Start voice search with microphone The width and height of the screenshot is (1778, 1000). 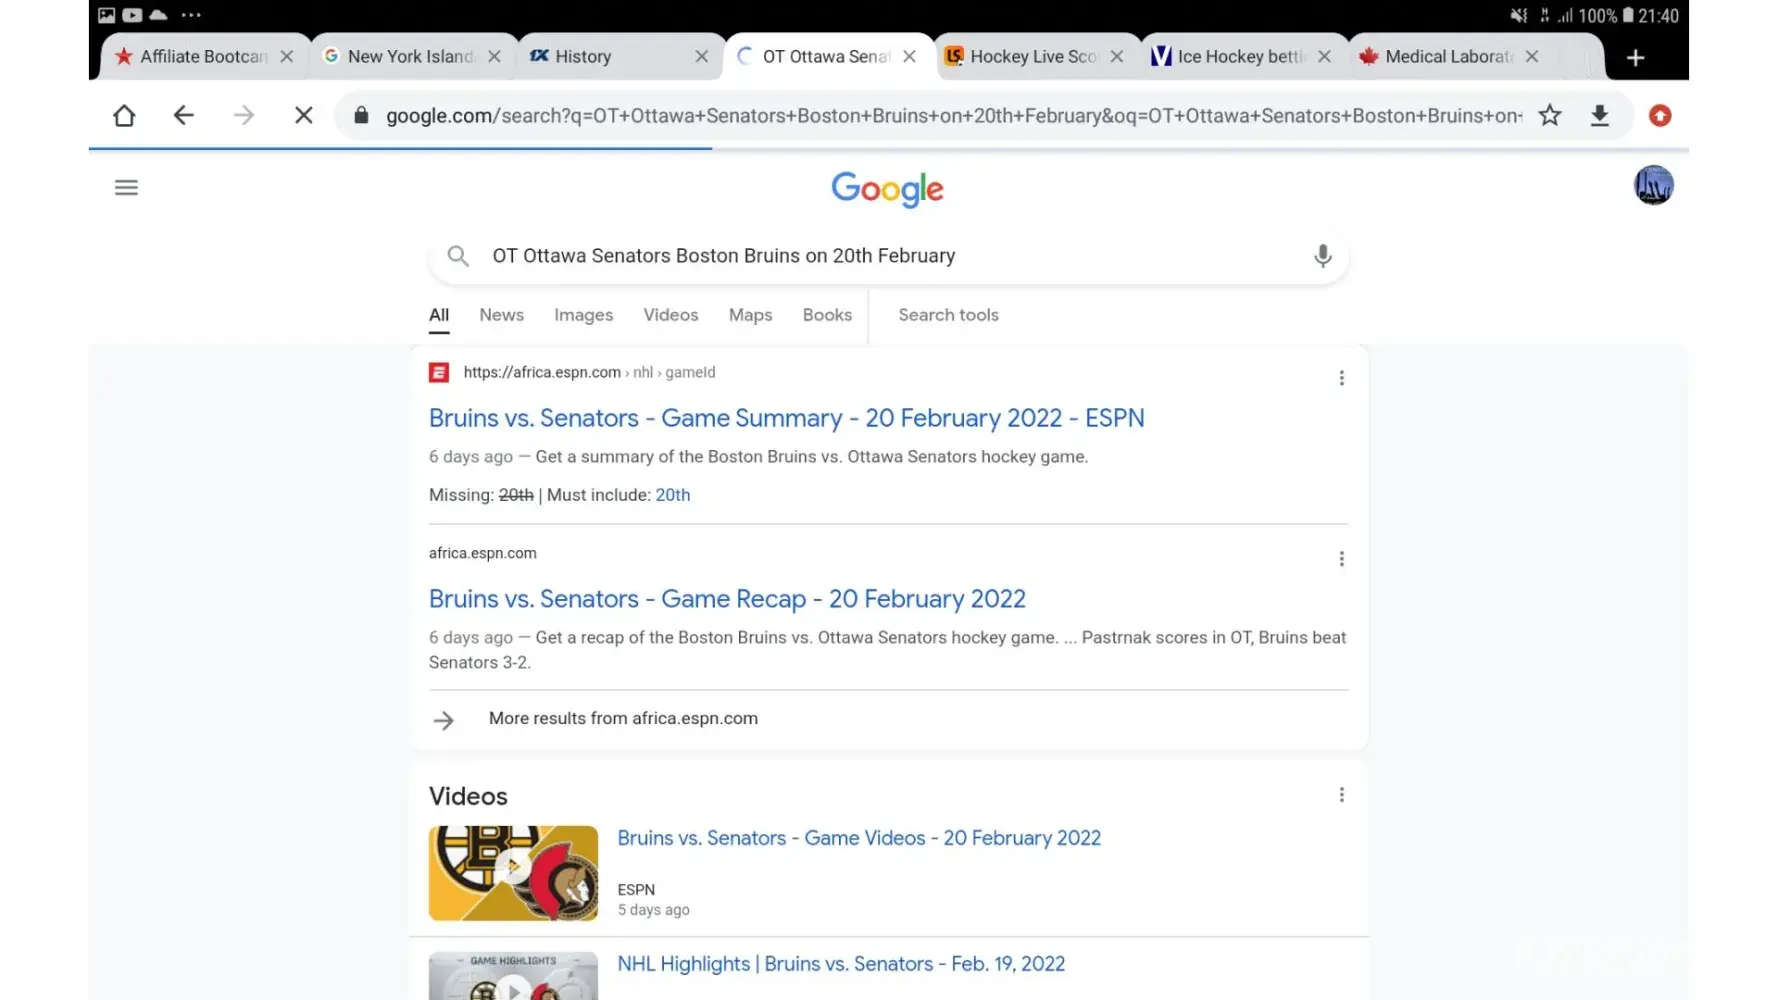tap(1323, 256)
